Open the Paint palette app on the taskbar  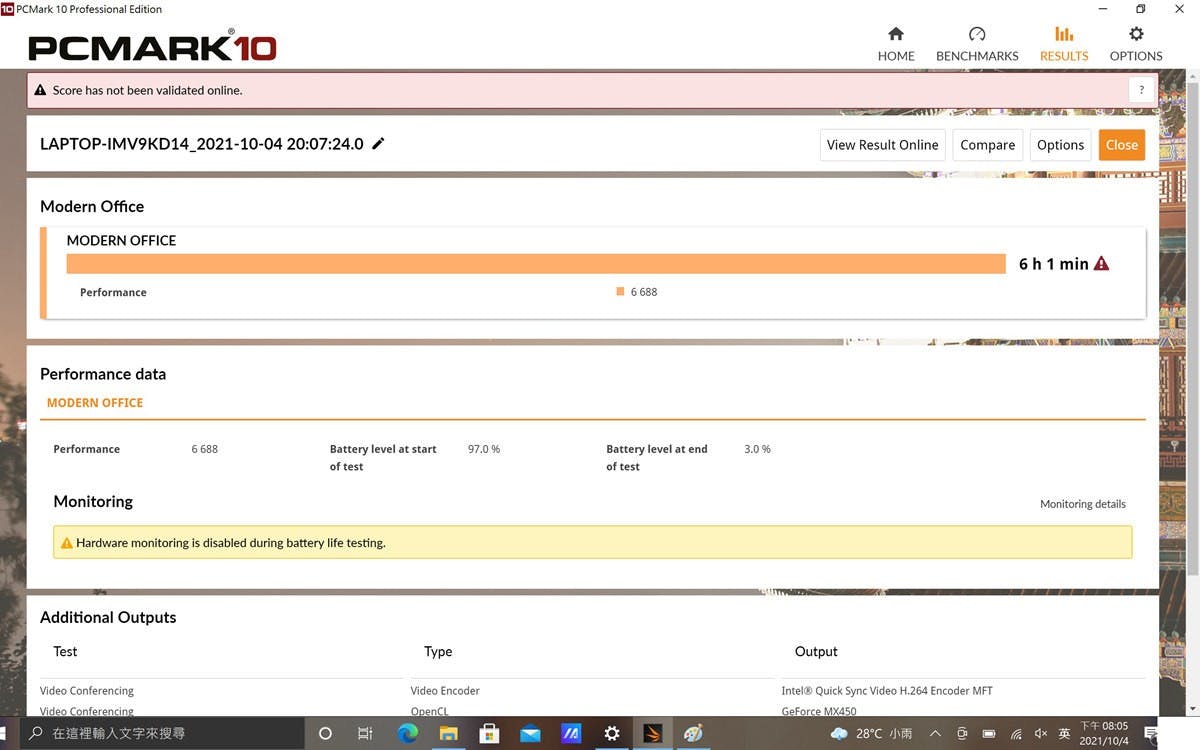[693, 733]
